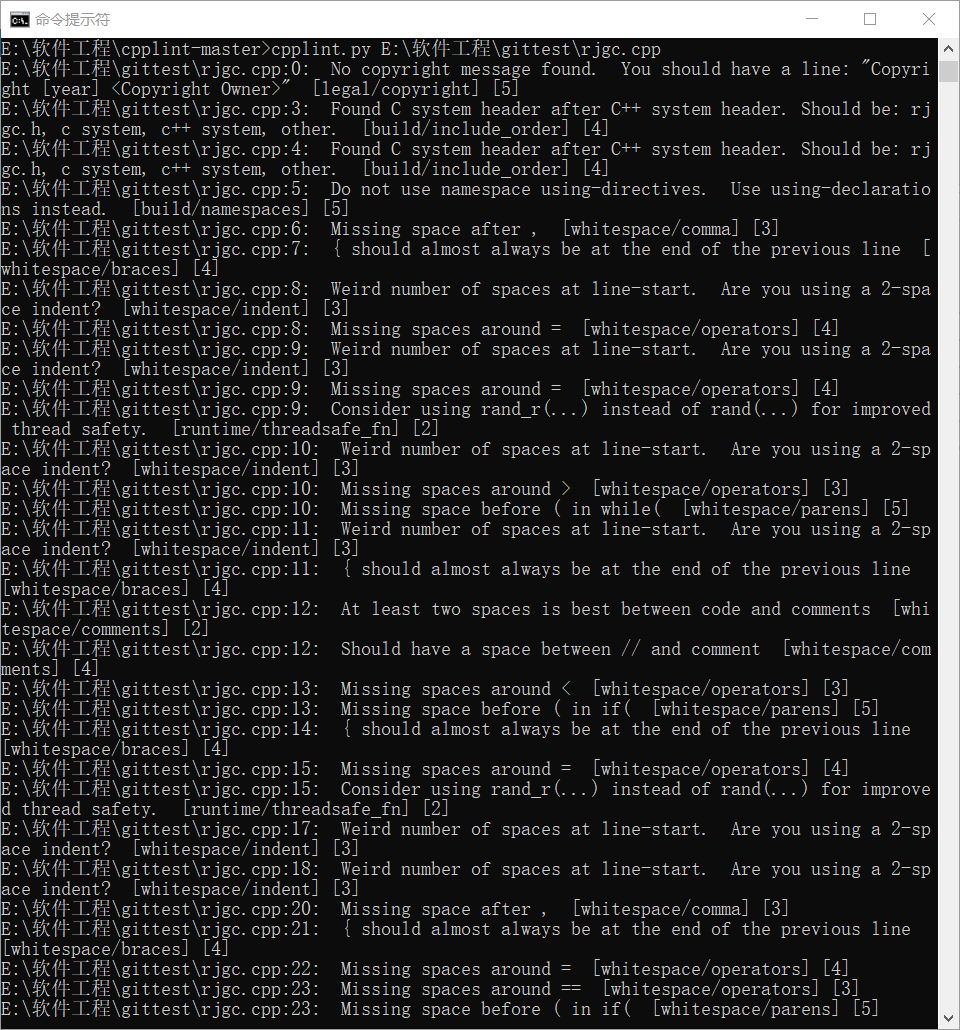Click the vertical scrollbar thumb
Image resolution: width=960 pixels, height=1030 pixels.
point(948,71)
